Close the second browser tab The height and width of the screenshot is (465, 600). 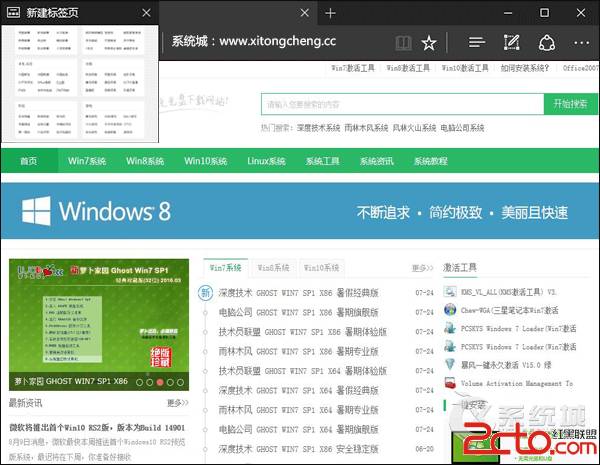[305, 13]
